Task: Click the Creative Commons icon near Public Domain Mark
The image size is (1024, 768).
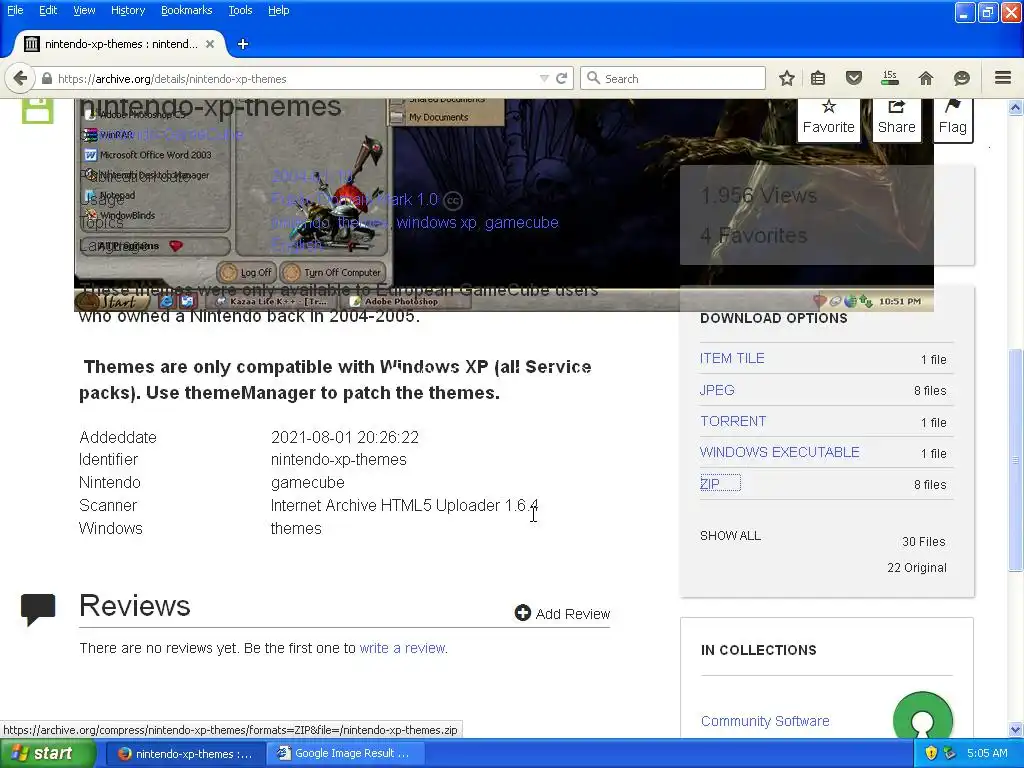Action: (x=453, y=200)
